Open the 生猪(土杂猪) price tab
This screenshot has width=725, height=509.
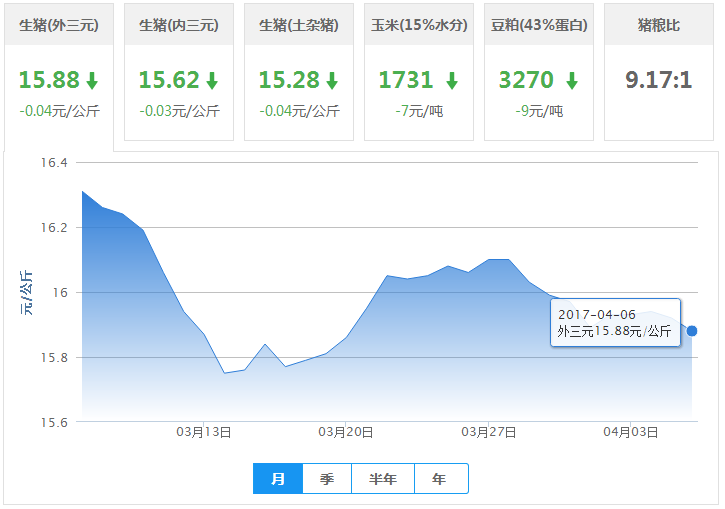(299, 25)
